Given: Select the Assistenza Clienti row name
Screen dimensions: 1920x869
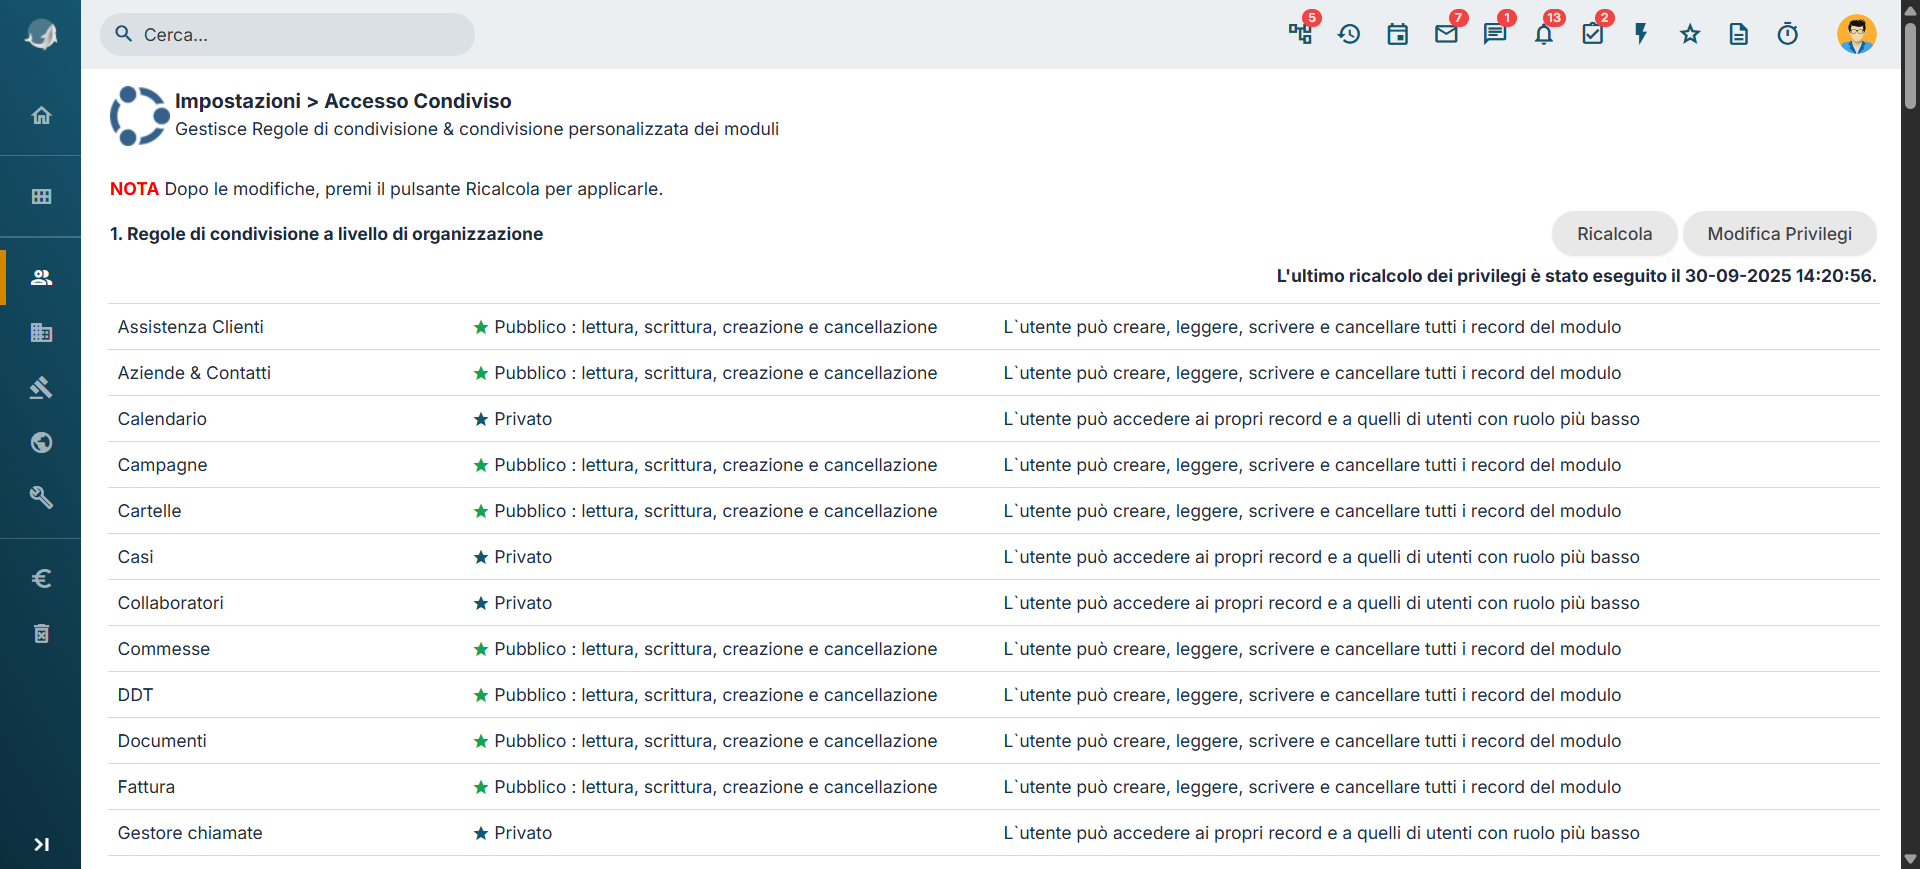Looking at the screenshot, I should point(191,327).
